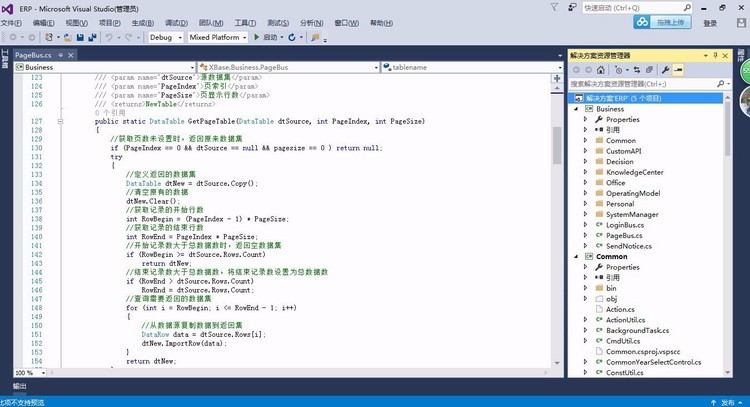
Task: Click the Show All Files icon
Action: click(649, 70)
